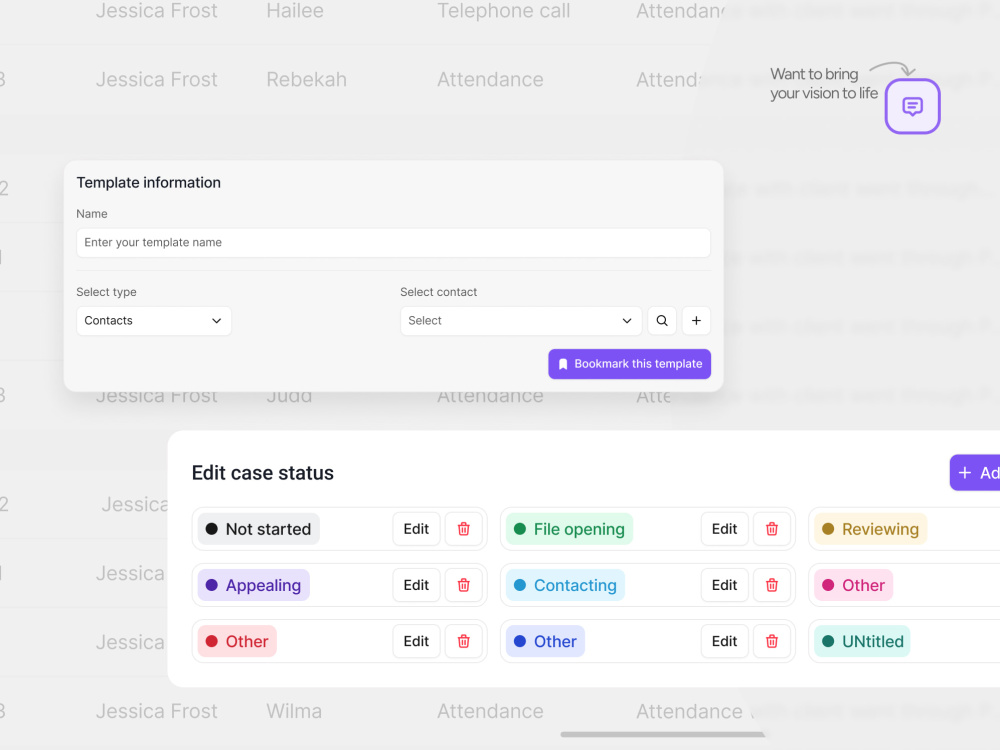Click Rebekah in the background table

[307, 79]
